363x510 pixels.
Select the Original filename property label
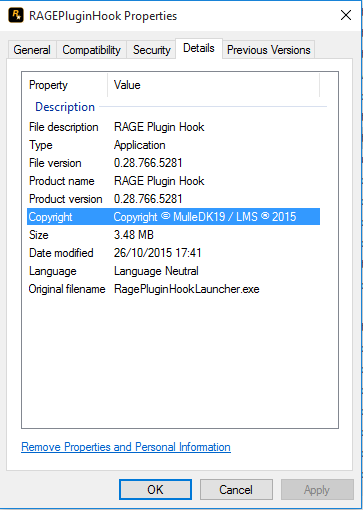tap(67, 289)
